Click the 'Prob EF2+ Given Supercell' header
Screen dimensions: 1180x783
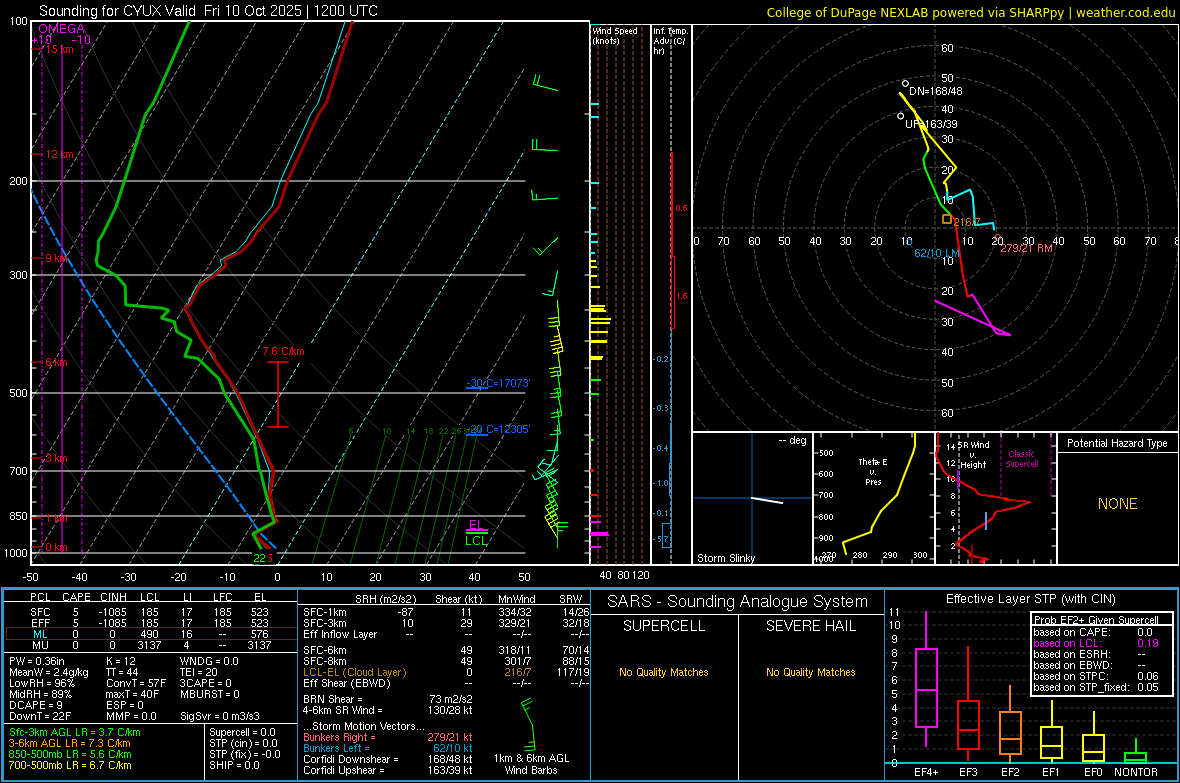pyautogui.click(x=1096, y=620)
